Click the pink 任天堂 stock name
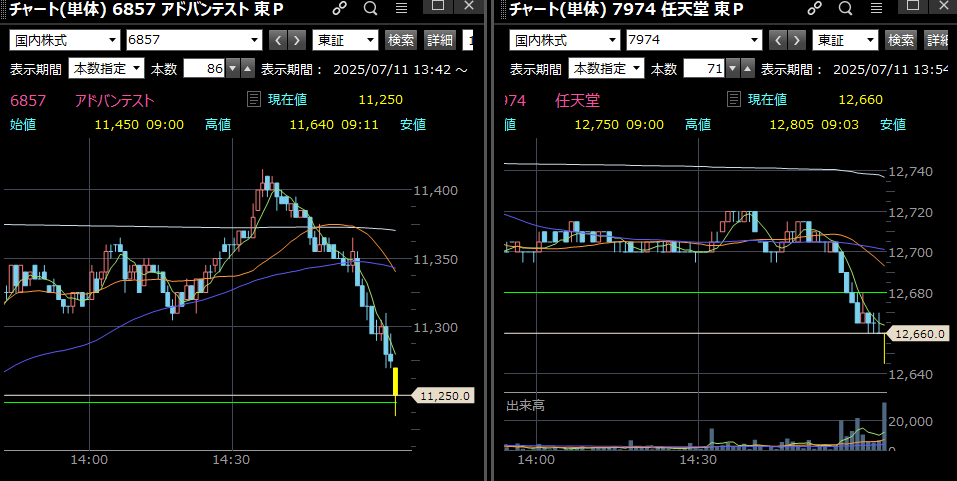Viewport: 957px width, 481px height. coord(578,100)
